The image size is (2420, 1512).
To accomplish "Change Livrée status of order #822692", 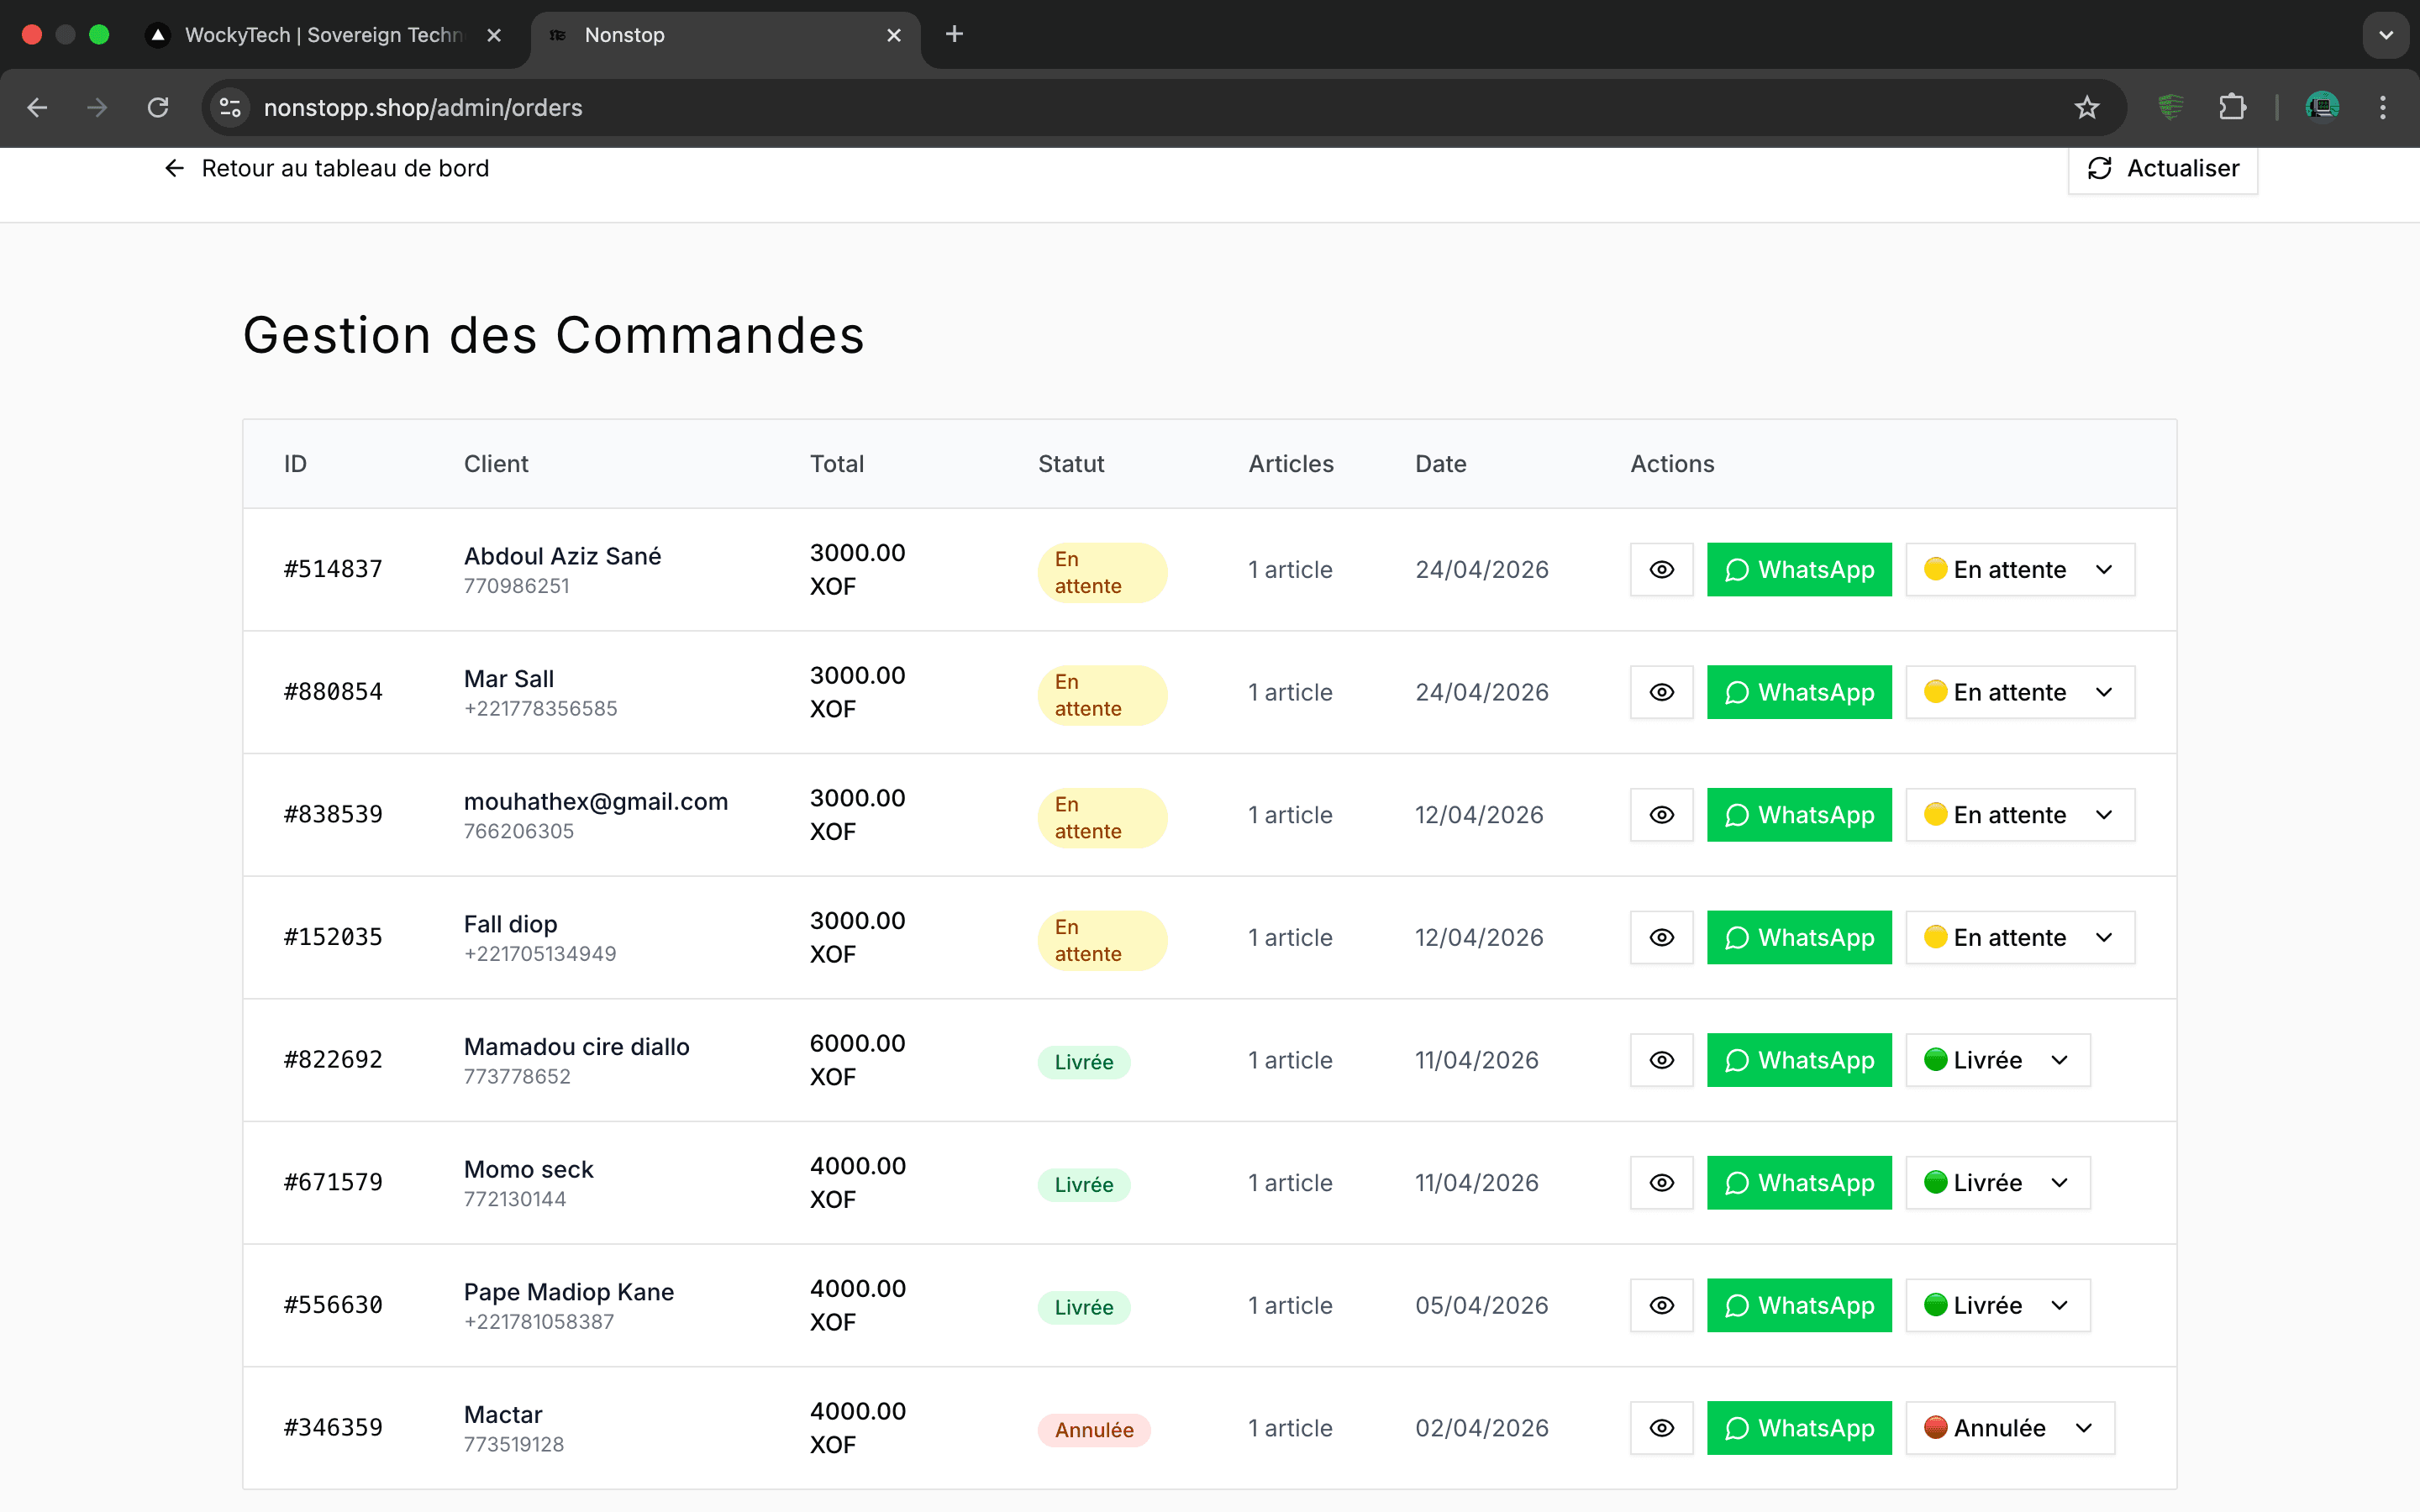I will 1998,1060.
